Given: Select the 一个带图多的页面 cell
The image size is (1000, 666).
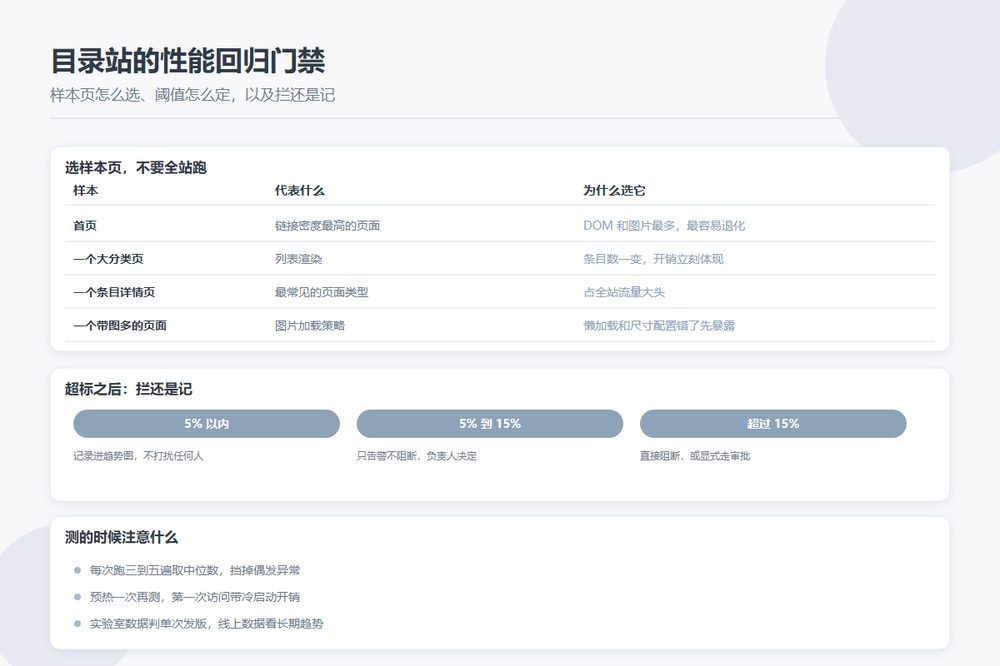Looking at the screenshot, I should coord(120,325).
